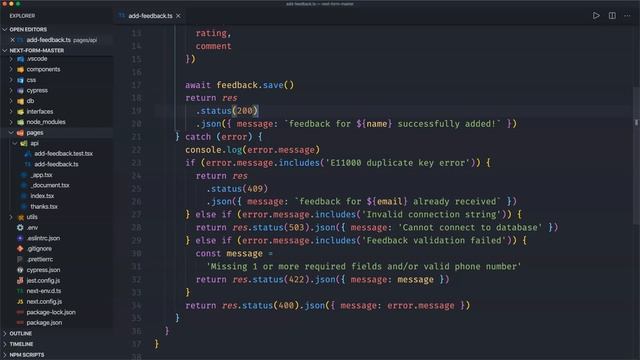This screenshot has height=360, width=640.
Task: Close the add-feedback.ts editor tab
Action: tap(178, 16)
